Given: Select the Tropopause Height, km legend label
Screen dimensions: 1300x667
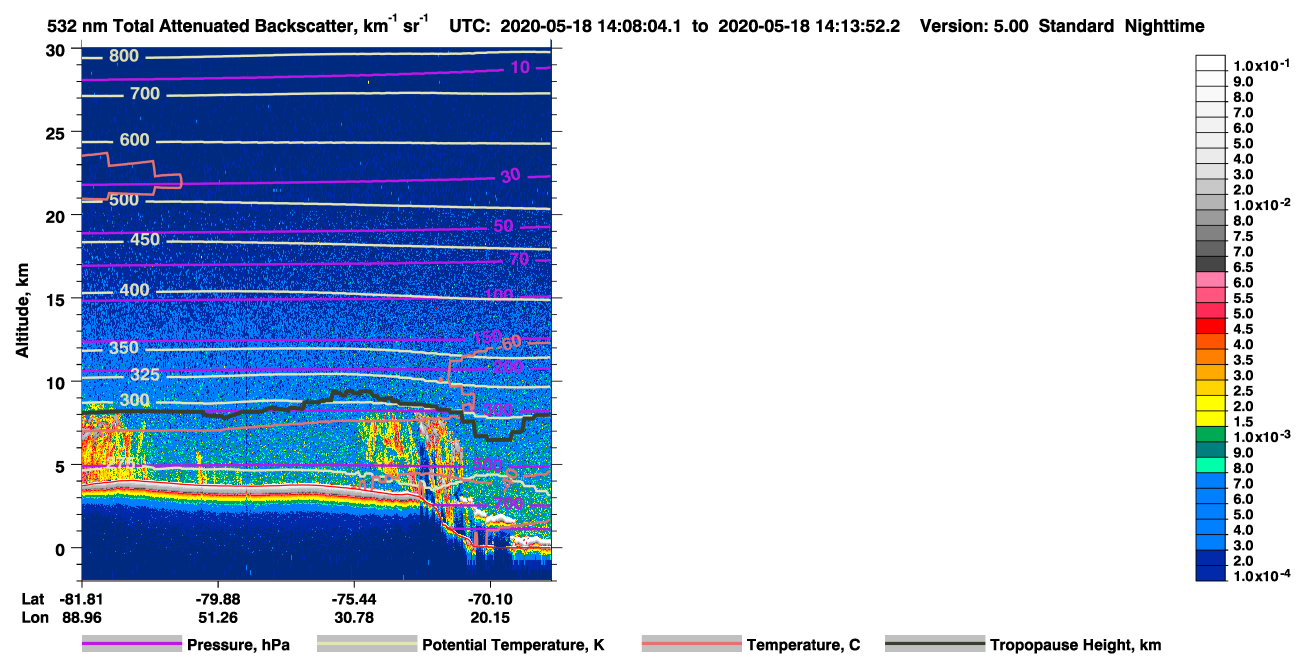Looking at the screenshot, I should pos(1075,645).
